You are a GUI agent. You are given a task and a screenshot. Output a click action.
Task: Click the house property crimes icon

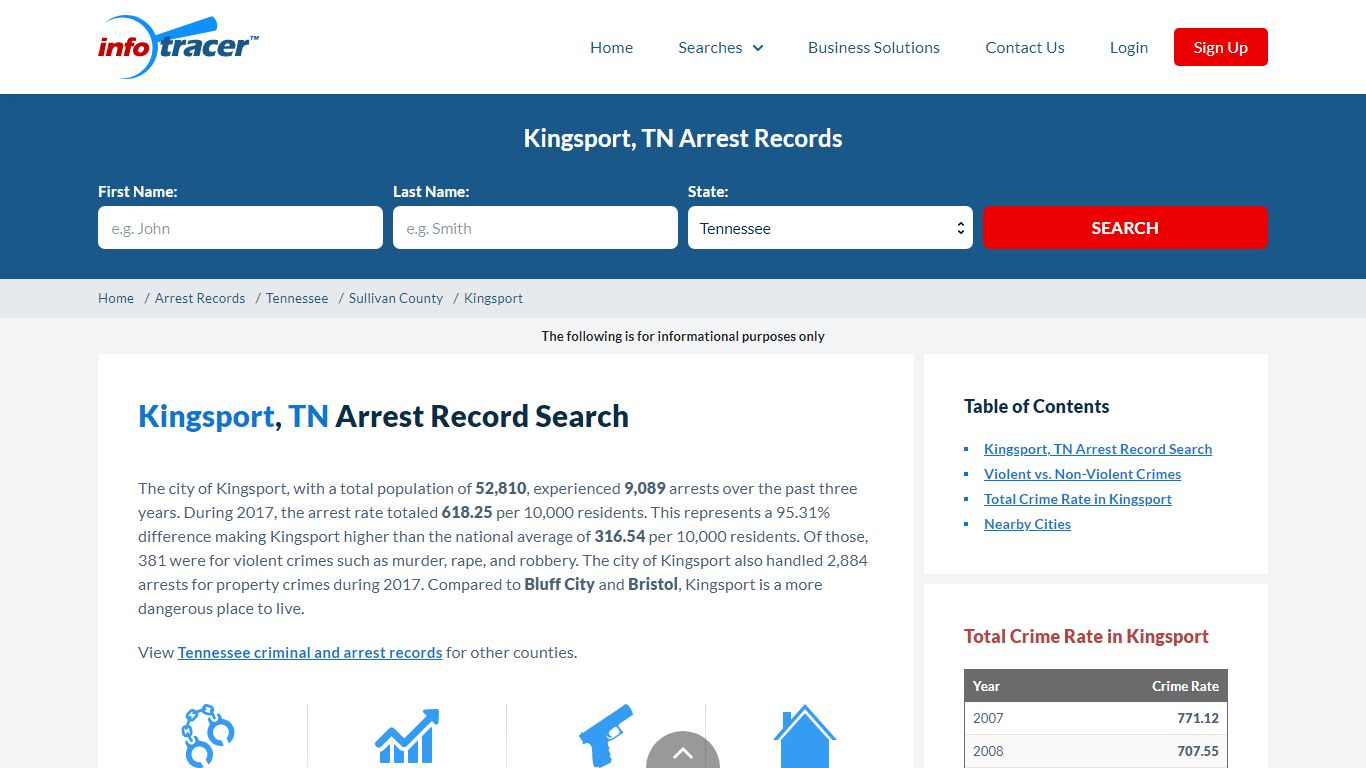805,736
